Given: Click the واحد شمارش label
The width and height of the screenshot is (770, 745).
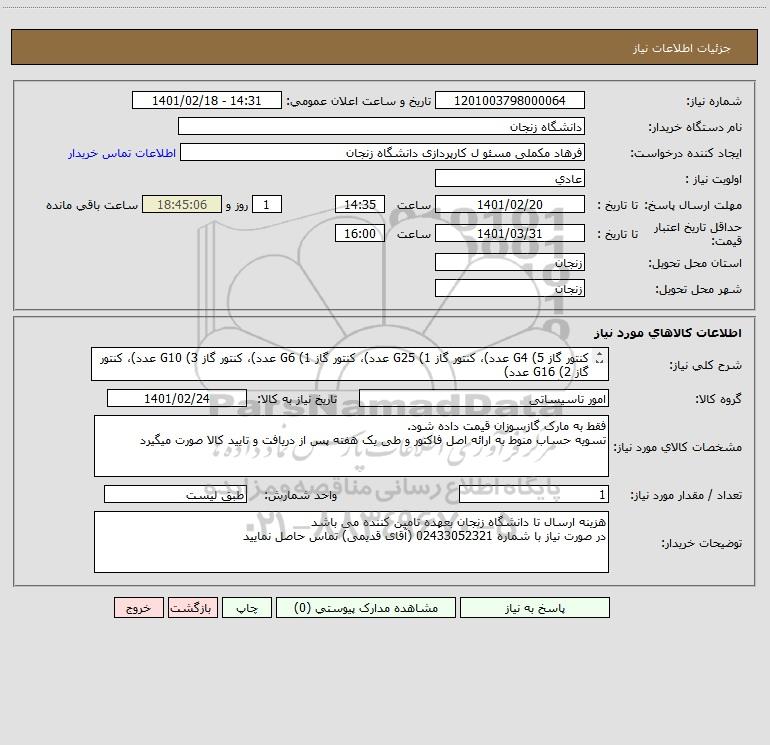Looking at the screenshot, I should (301, 496).
